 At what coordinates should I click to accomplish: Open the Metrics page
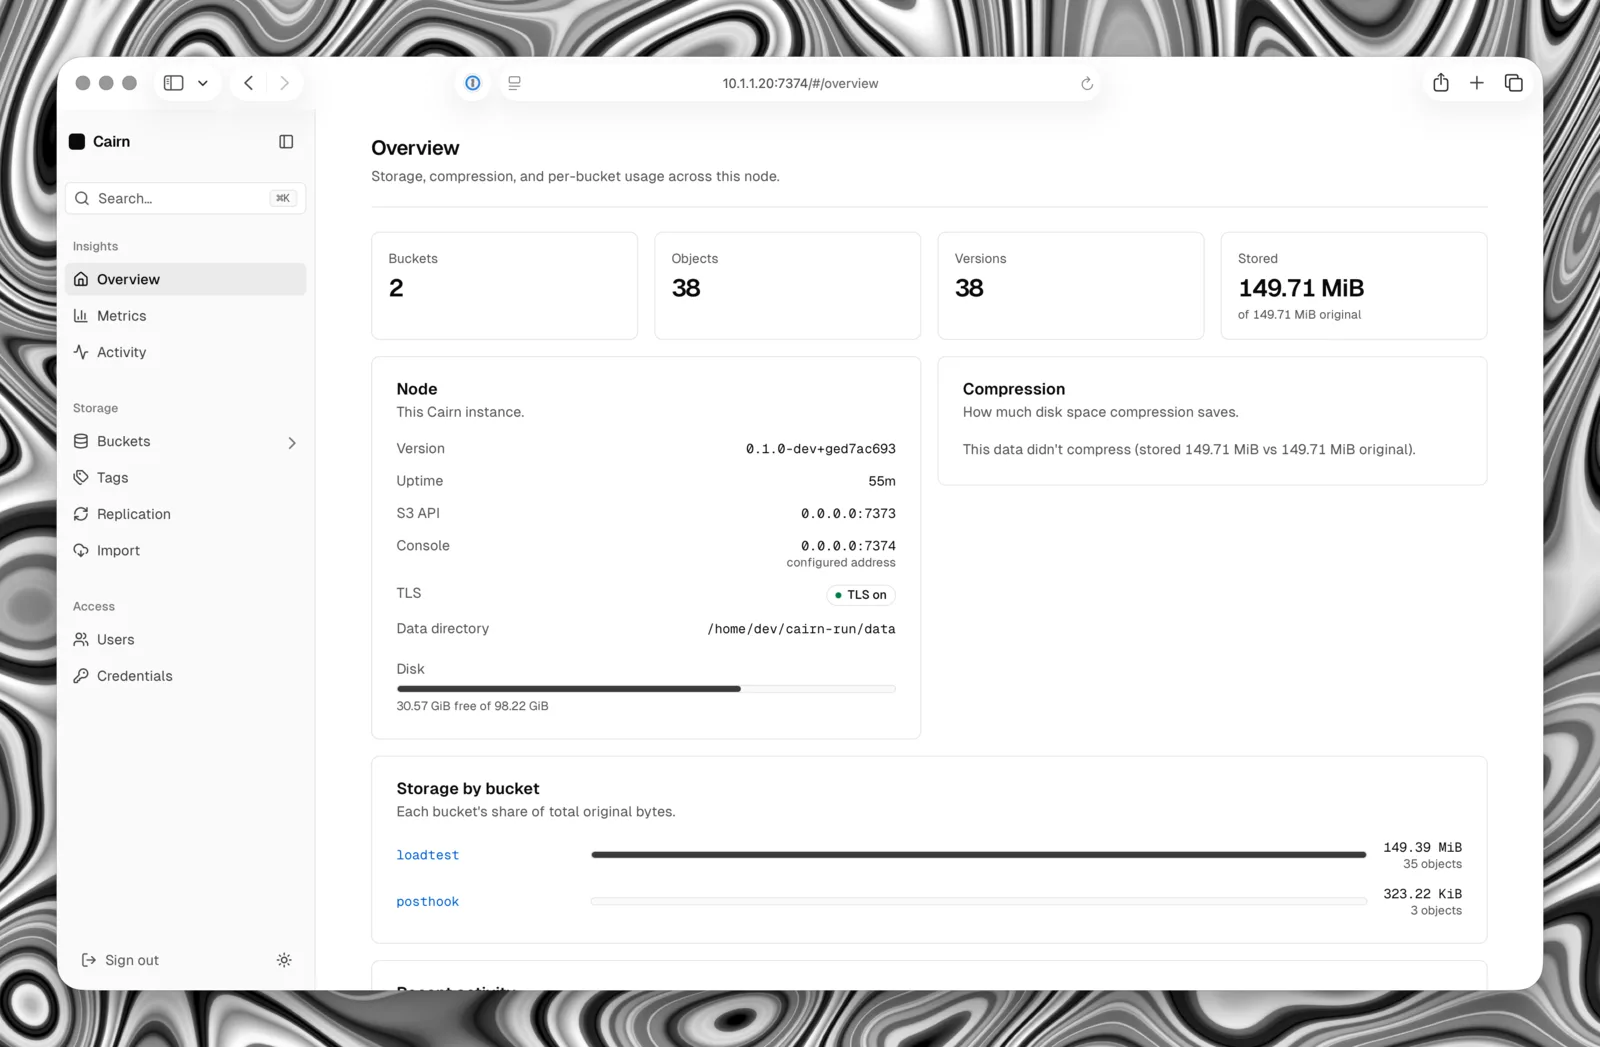click(186, 316)
